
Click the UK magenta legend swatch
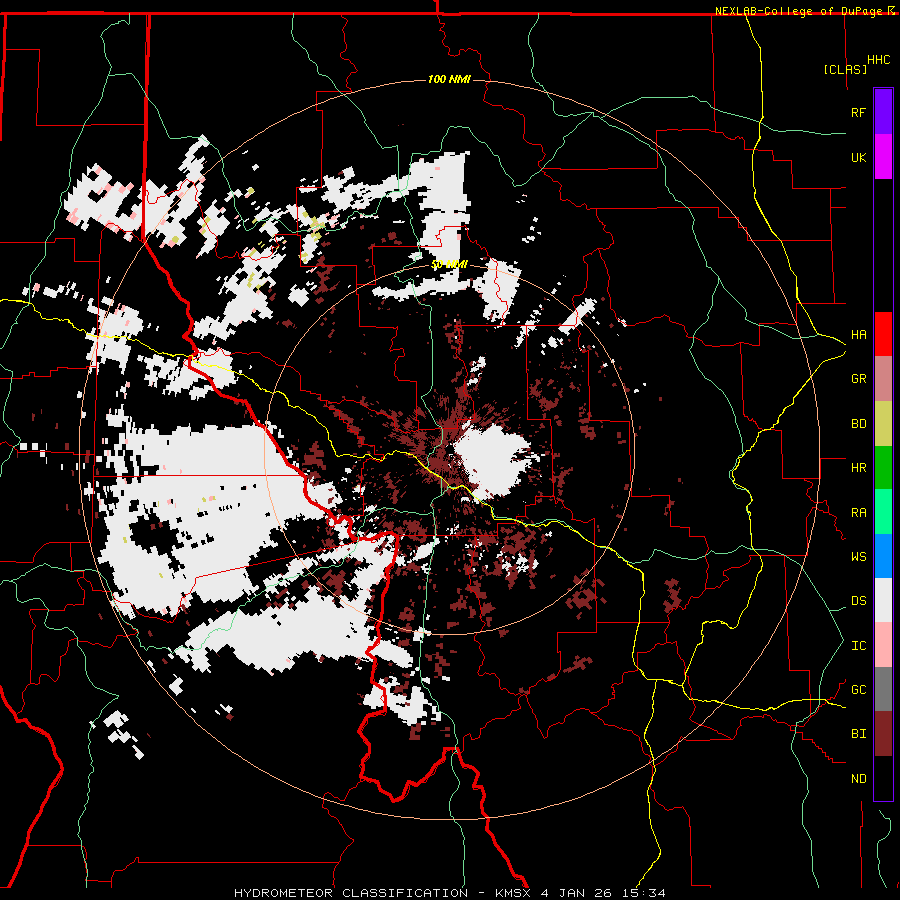click(x=883, y=157)
